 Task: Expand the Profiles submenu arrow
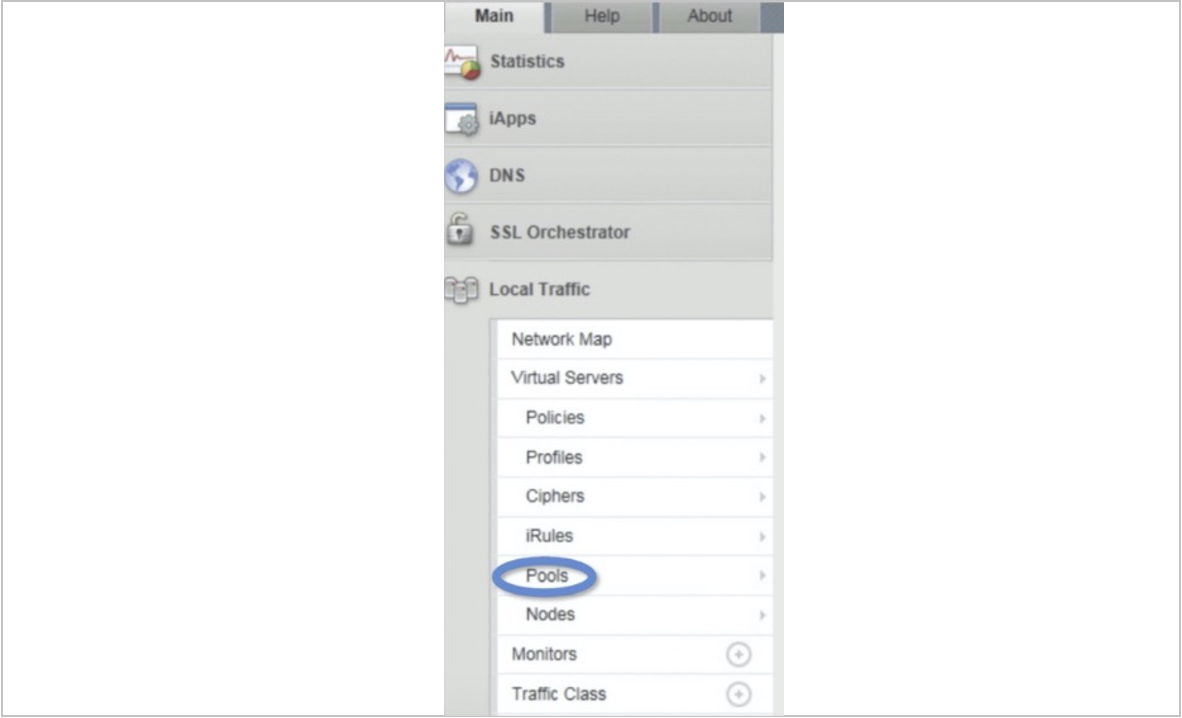pos(762,458)
